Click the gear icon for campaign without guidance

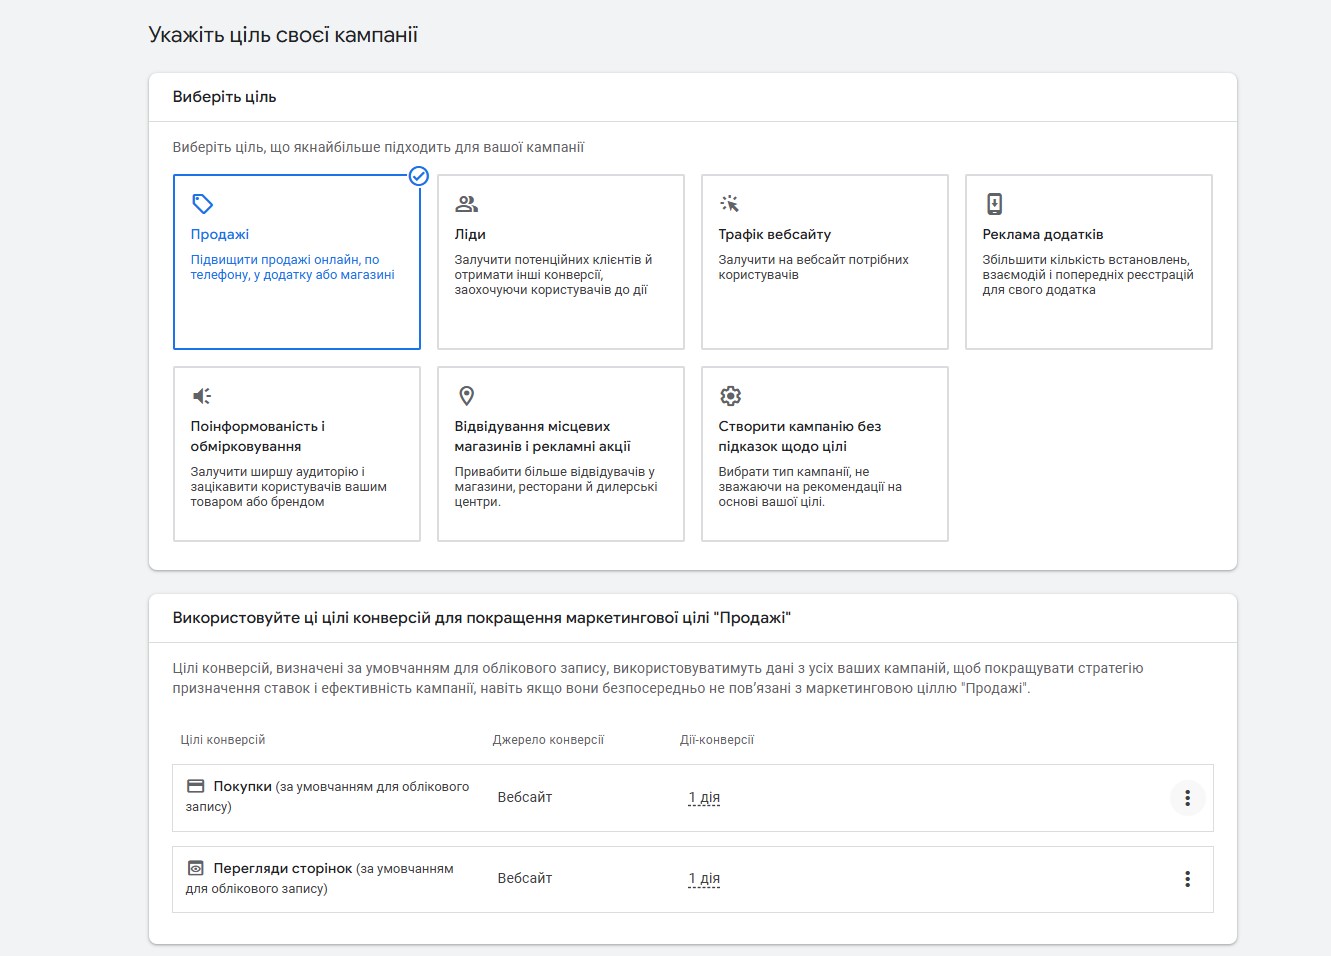coord(730,396)
